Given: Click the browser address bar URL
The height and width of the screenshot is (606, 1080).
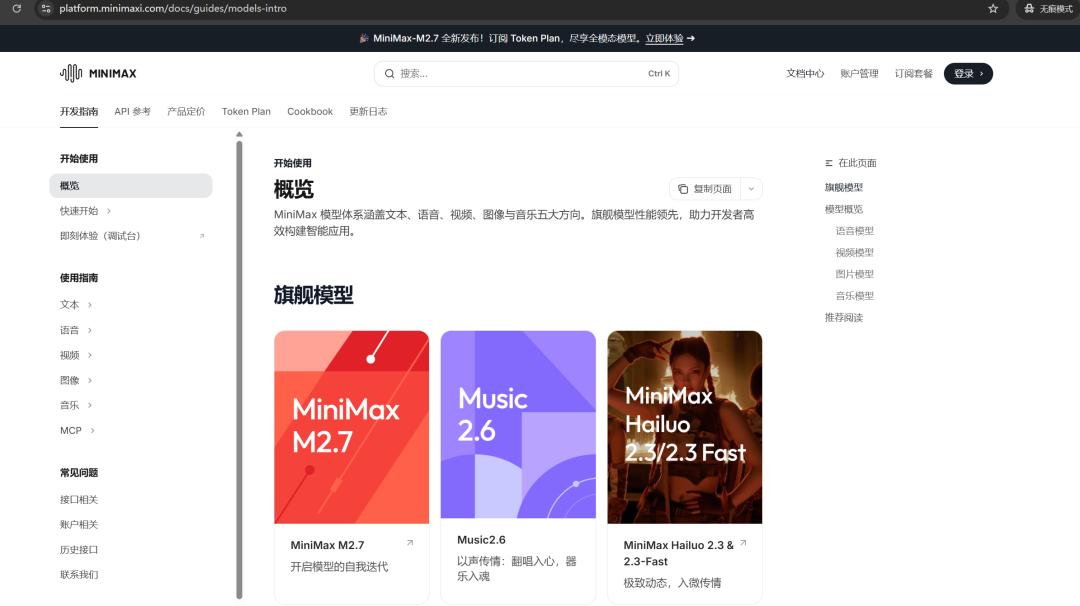Looking at the screenshot, I should coord(173,8).
